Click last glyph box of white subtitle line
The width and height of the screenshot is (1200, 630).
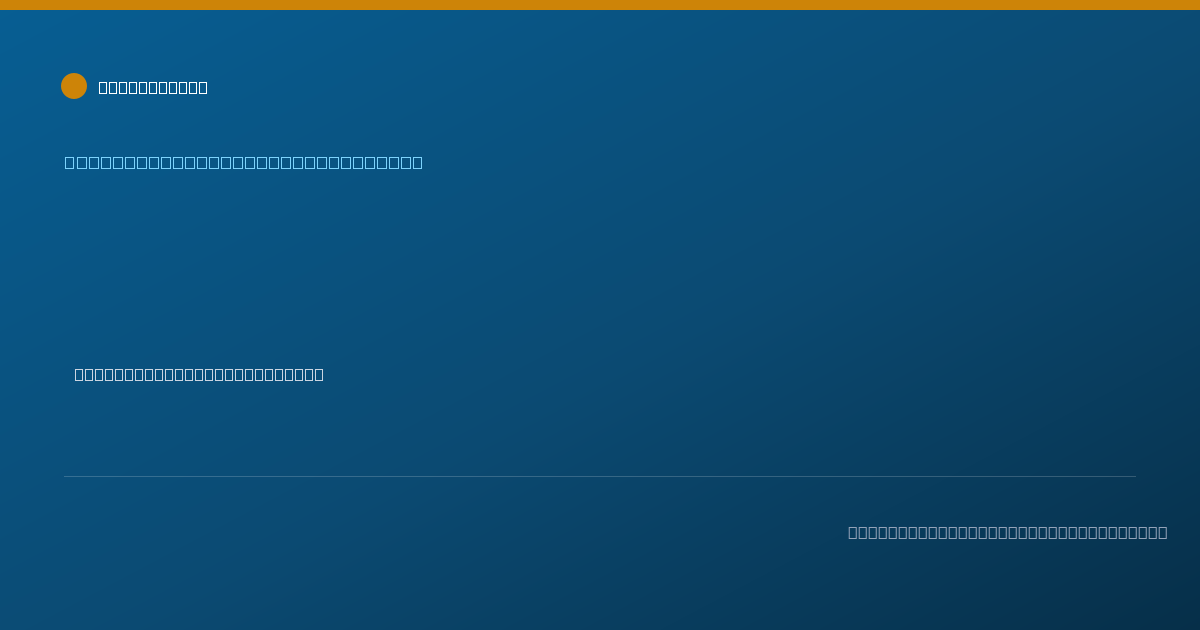click(318, 374)
